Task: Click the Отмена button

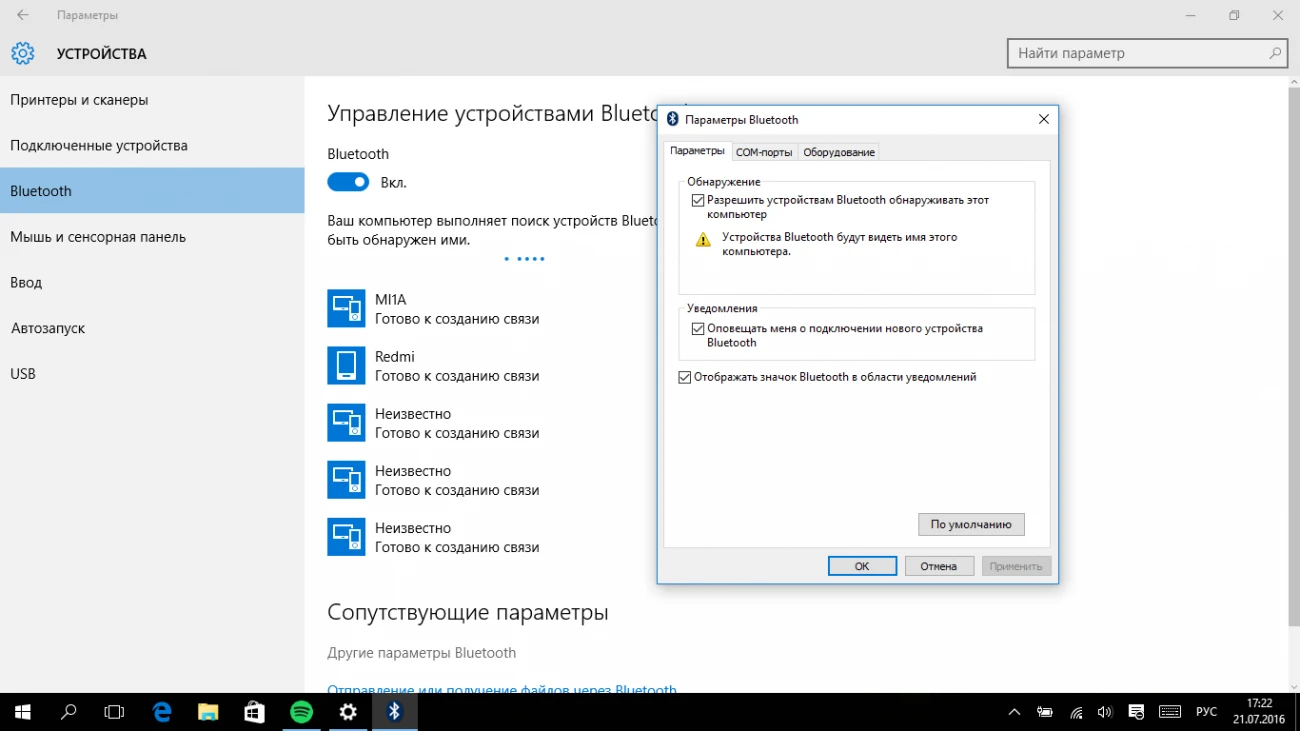Action: (939, 566)
